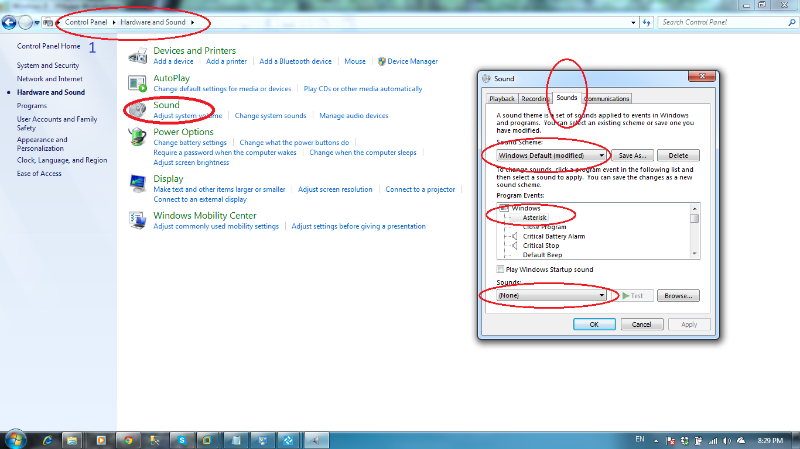The width and height of the screenshot is (800, 449).
Task: Open the address bar history dropdown
Action: [x=633, y=22]
